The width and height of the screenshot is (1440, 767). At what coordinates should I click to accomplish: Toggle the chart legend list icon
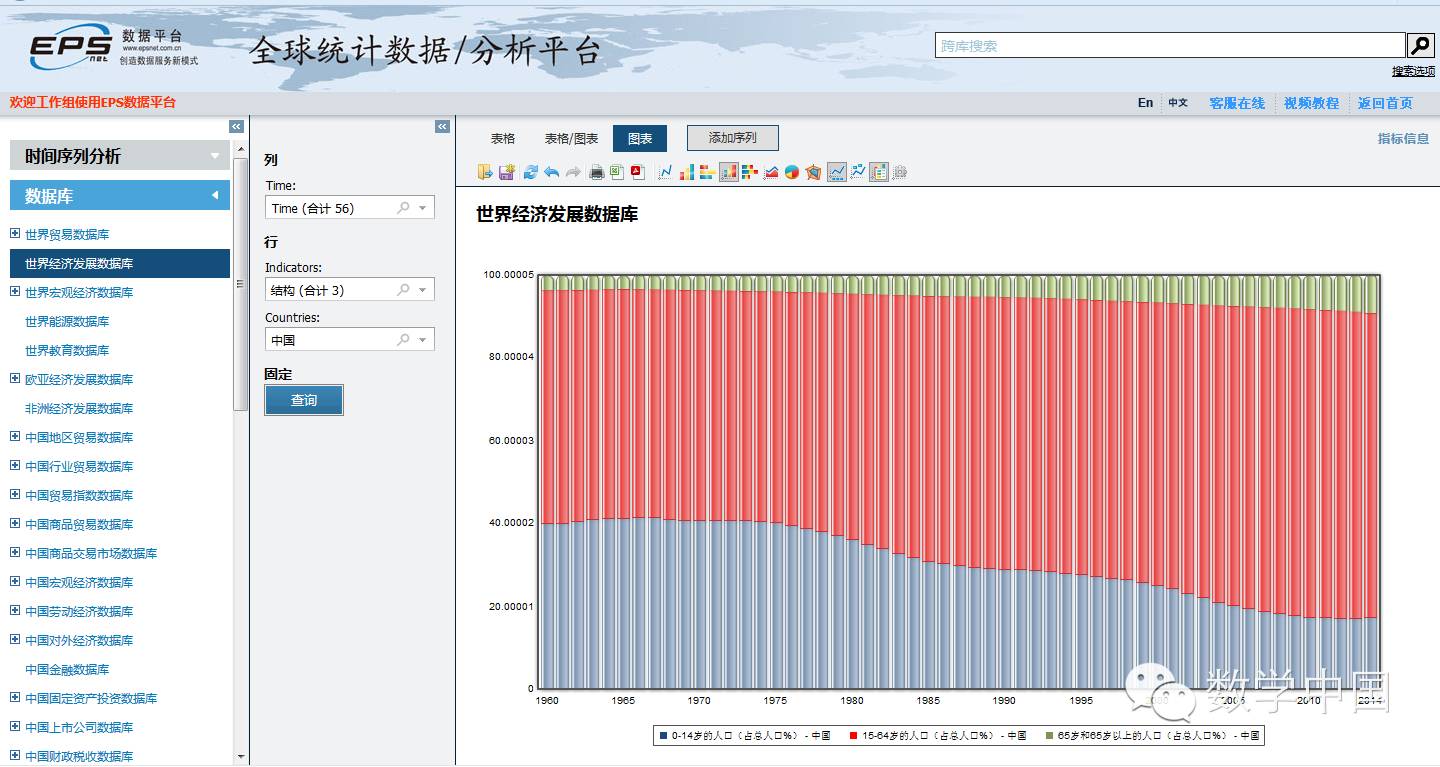click(x=879, y=172)
